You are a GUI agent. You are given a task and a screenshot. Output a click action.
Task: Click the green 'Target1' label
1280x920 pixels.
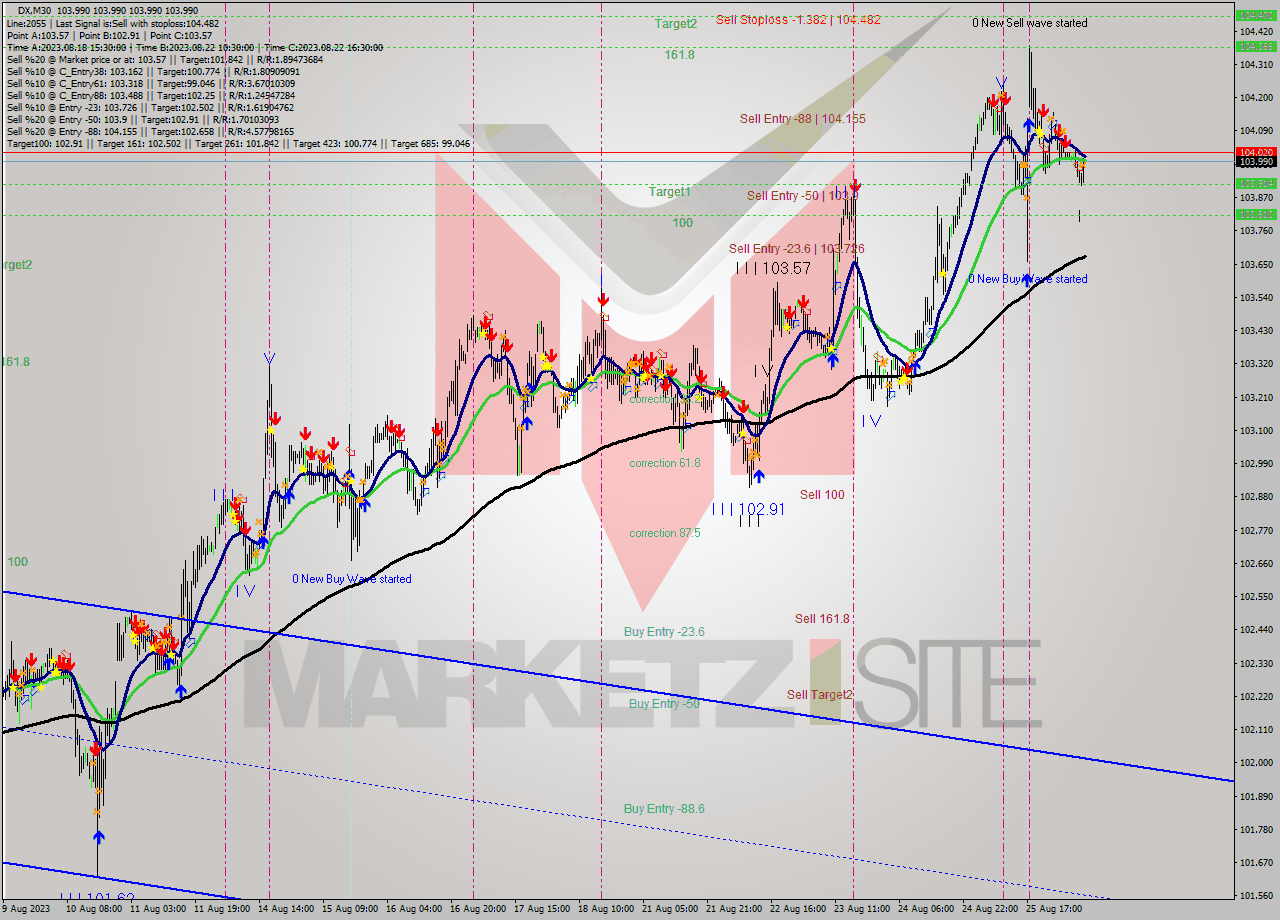670,191
